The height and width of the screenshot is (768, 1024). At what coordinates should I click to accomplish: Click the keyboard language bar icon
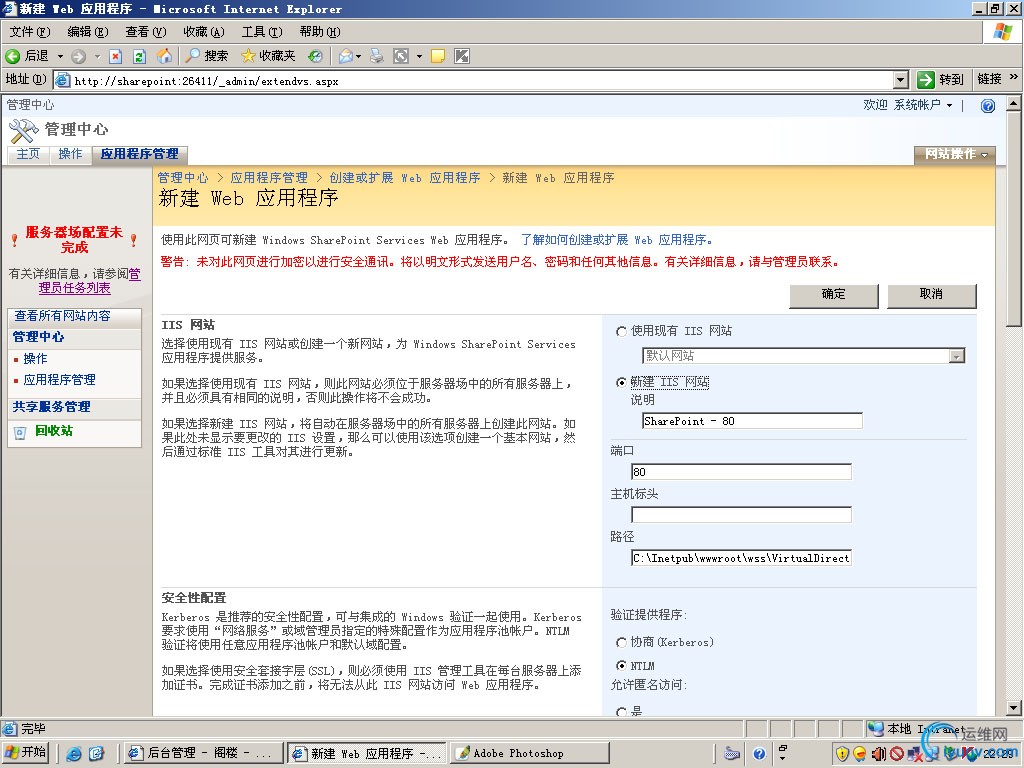click(732, 754)
